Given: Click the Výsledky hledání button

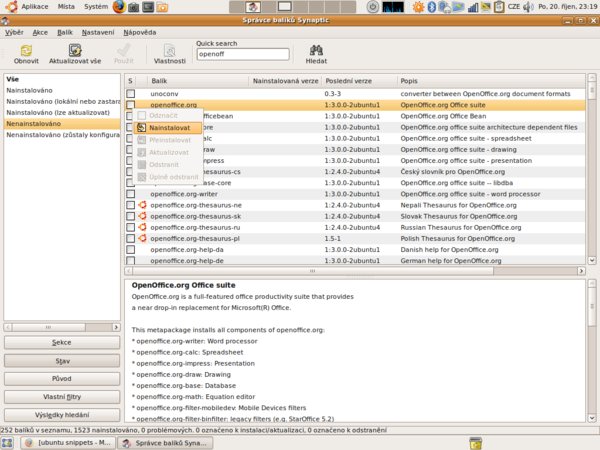Looking at the screenshot, I should tap(62, 415).
